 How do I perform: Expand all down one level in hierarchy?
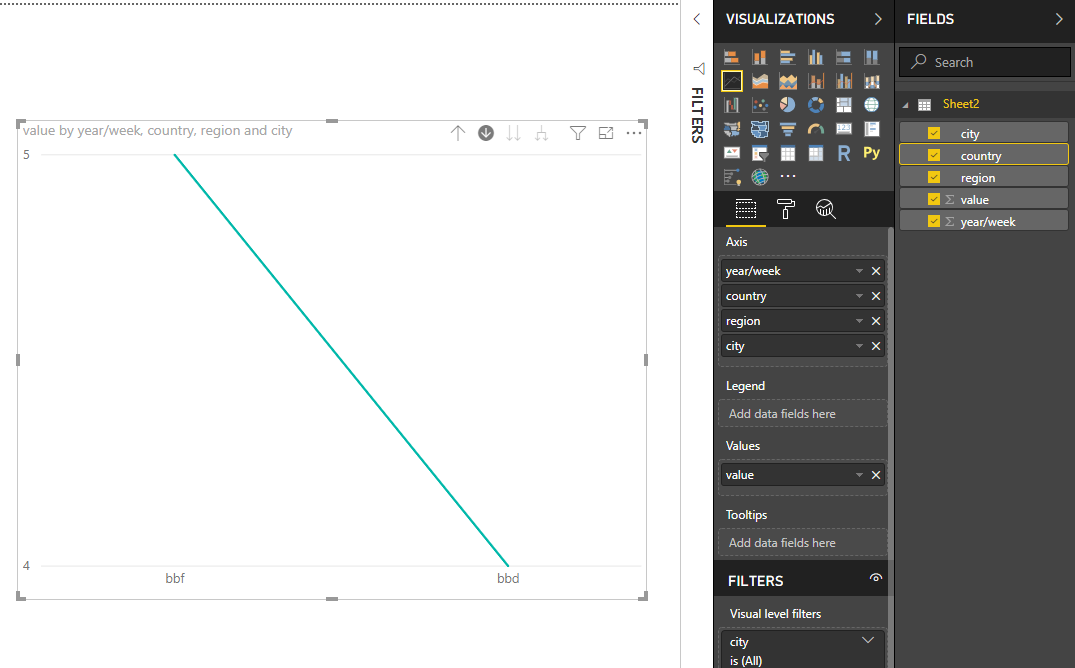(542, 133)
